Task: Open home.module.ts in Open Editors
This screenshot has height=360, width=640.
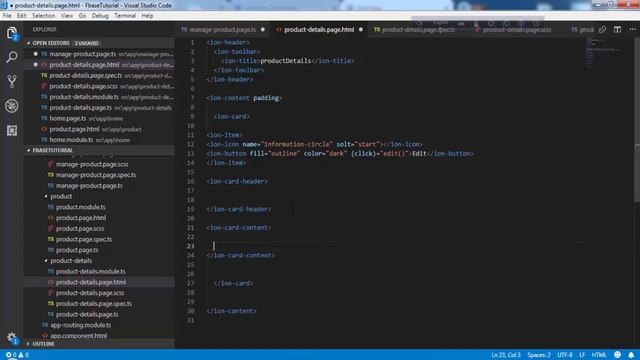Action: pyautogui.click(x=100, y=140)
